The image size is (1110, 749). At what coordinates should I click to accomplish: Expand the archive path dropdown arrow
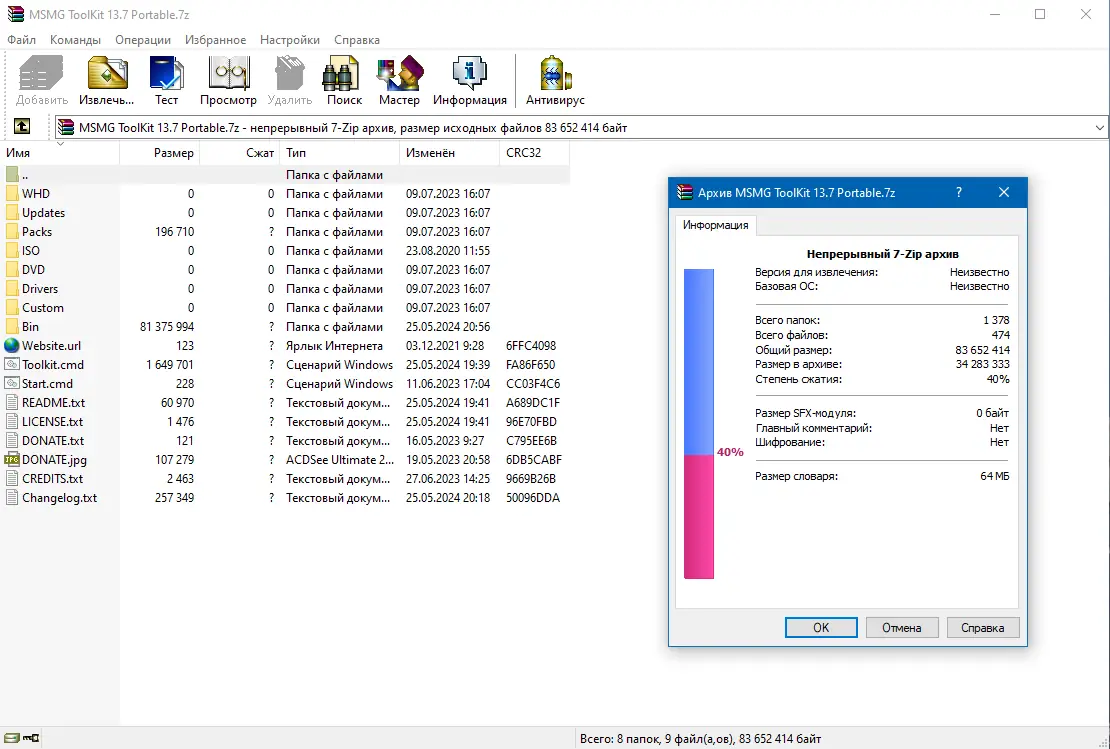[1099, 127]
